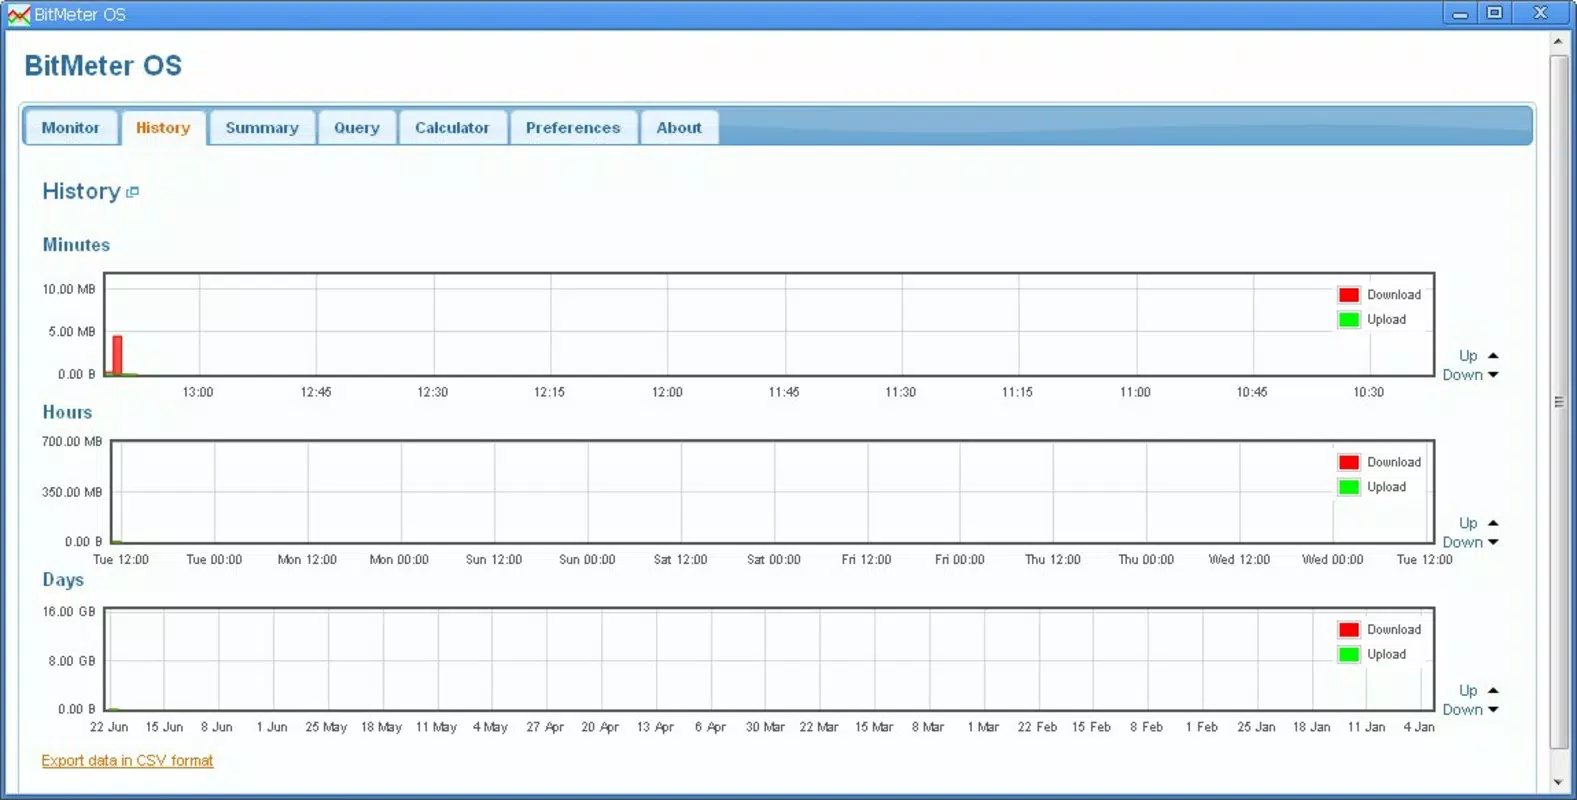Click the Minutes section heading
The width and height of the screenshot is (1577, 800).
[x=76, y=245]
